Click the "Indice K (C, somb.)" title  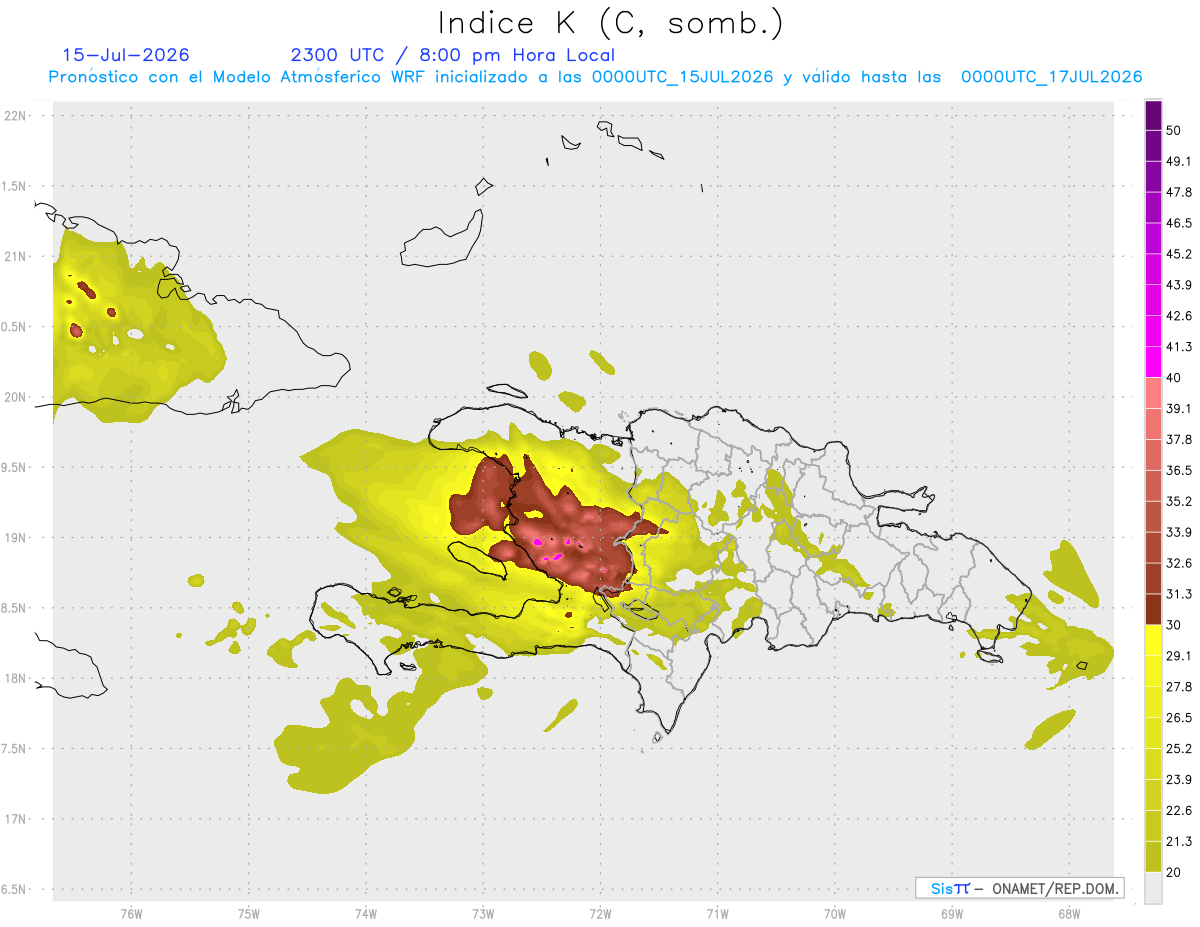click(x=610, y=23)
